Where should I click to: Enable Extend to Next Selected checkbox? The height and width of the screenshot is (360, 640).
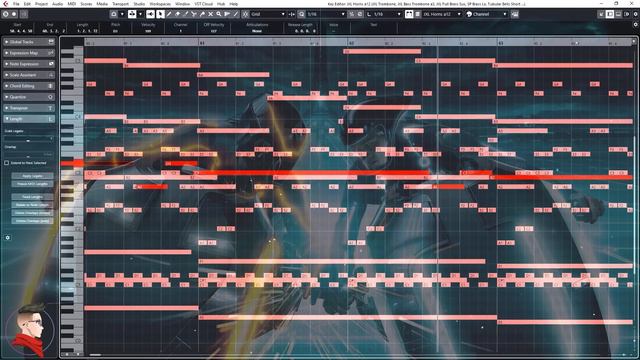(x=7, y=163)
